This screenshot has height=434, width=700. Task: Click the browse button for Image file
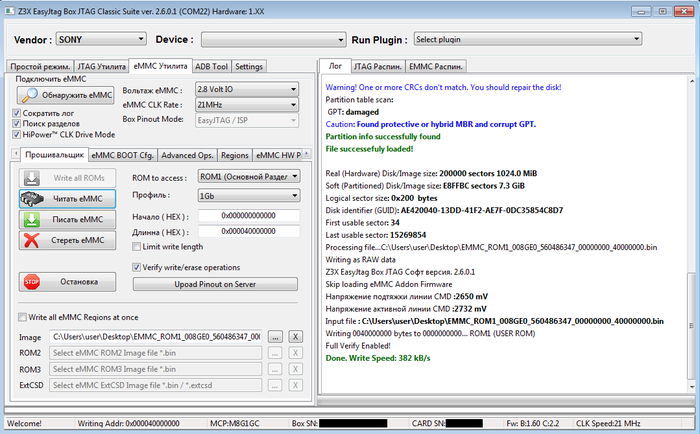click(x=276, y=337)
